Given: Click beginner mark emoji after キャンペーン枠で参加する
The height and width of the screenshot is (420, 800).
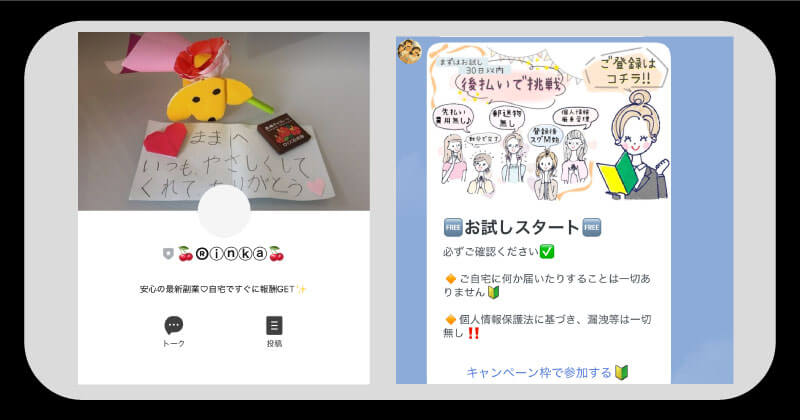Looking at the screenshot, I should [621, 373].
